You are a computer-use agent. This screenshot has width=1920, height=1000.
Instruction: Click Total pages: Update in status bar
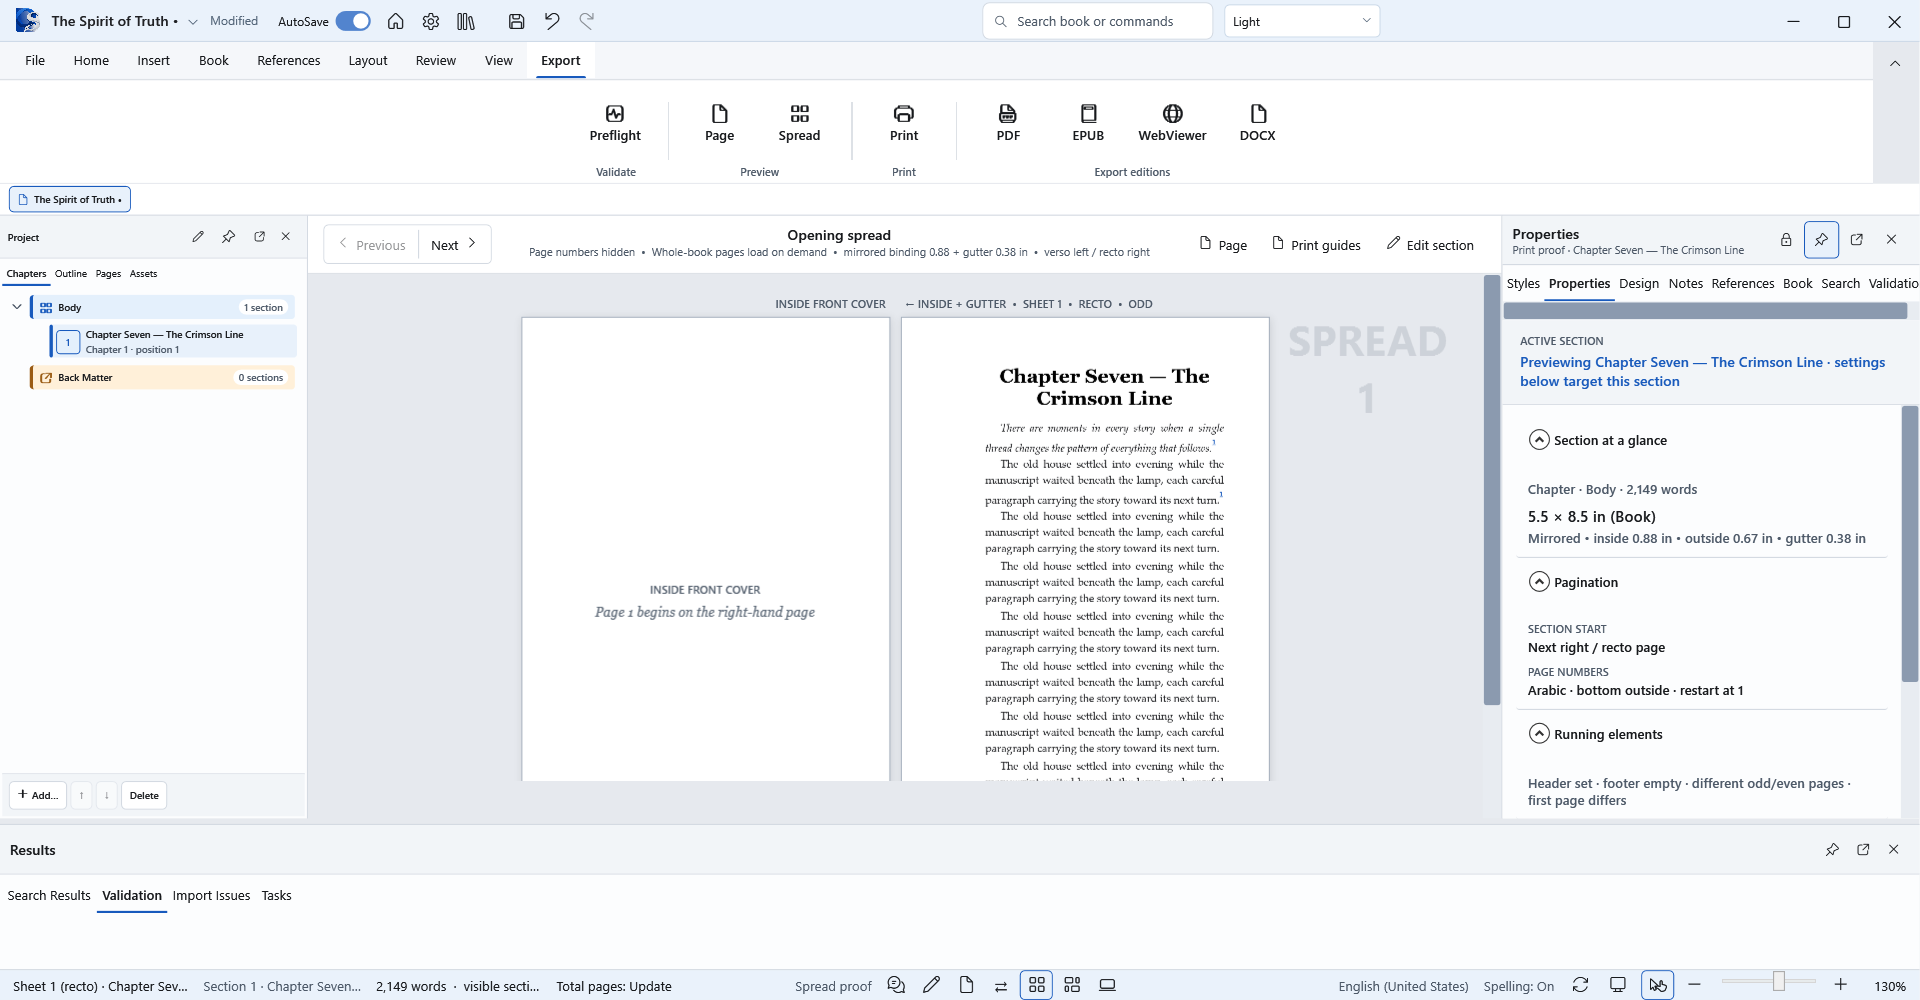pyautogui.click(x=614, y=986)
